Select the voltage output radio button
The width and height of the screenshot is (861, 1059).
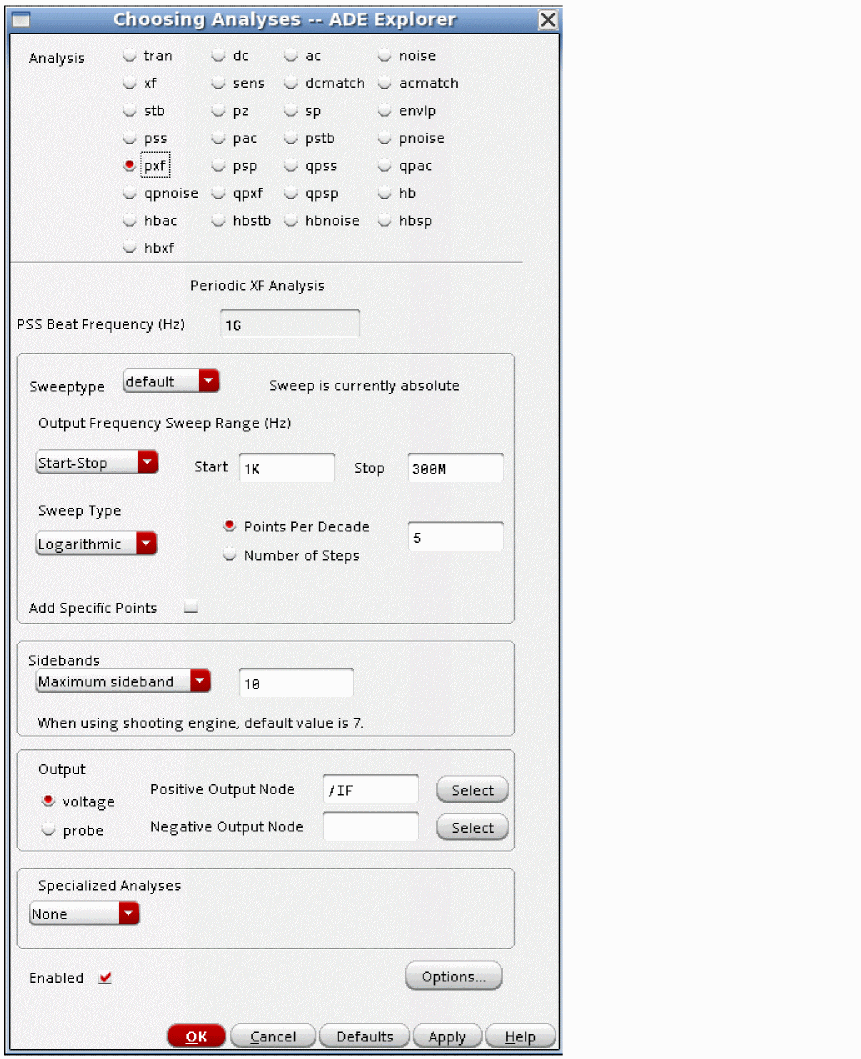pos(48,801)
